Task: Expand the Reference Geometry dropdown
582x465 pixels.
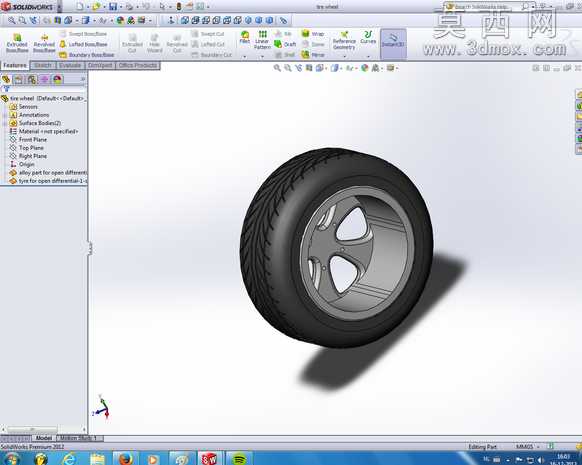Action: click(344, 57)
